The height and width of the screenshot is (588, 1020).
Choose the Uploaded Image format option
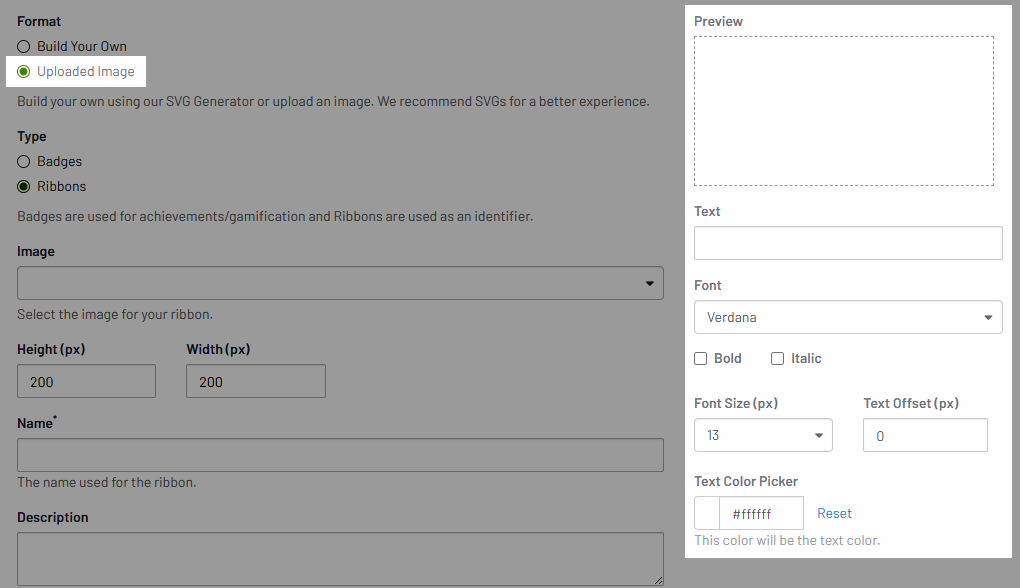pyautogui.click(x=24, y=71)
